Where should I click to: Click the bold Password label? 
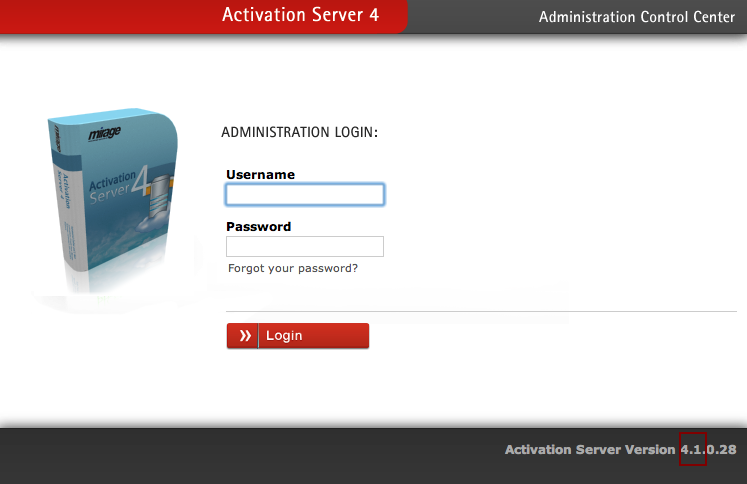tap(258, 226)
